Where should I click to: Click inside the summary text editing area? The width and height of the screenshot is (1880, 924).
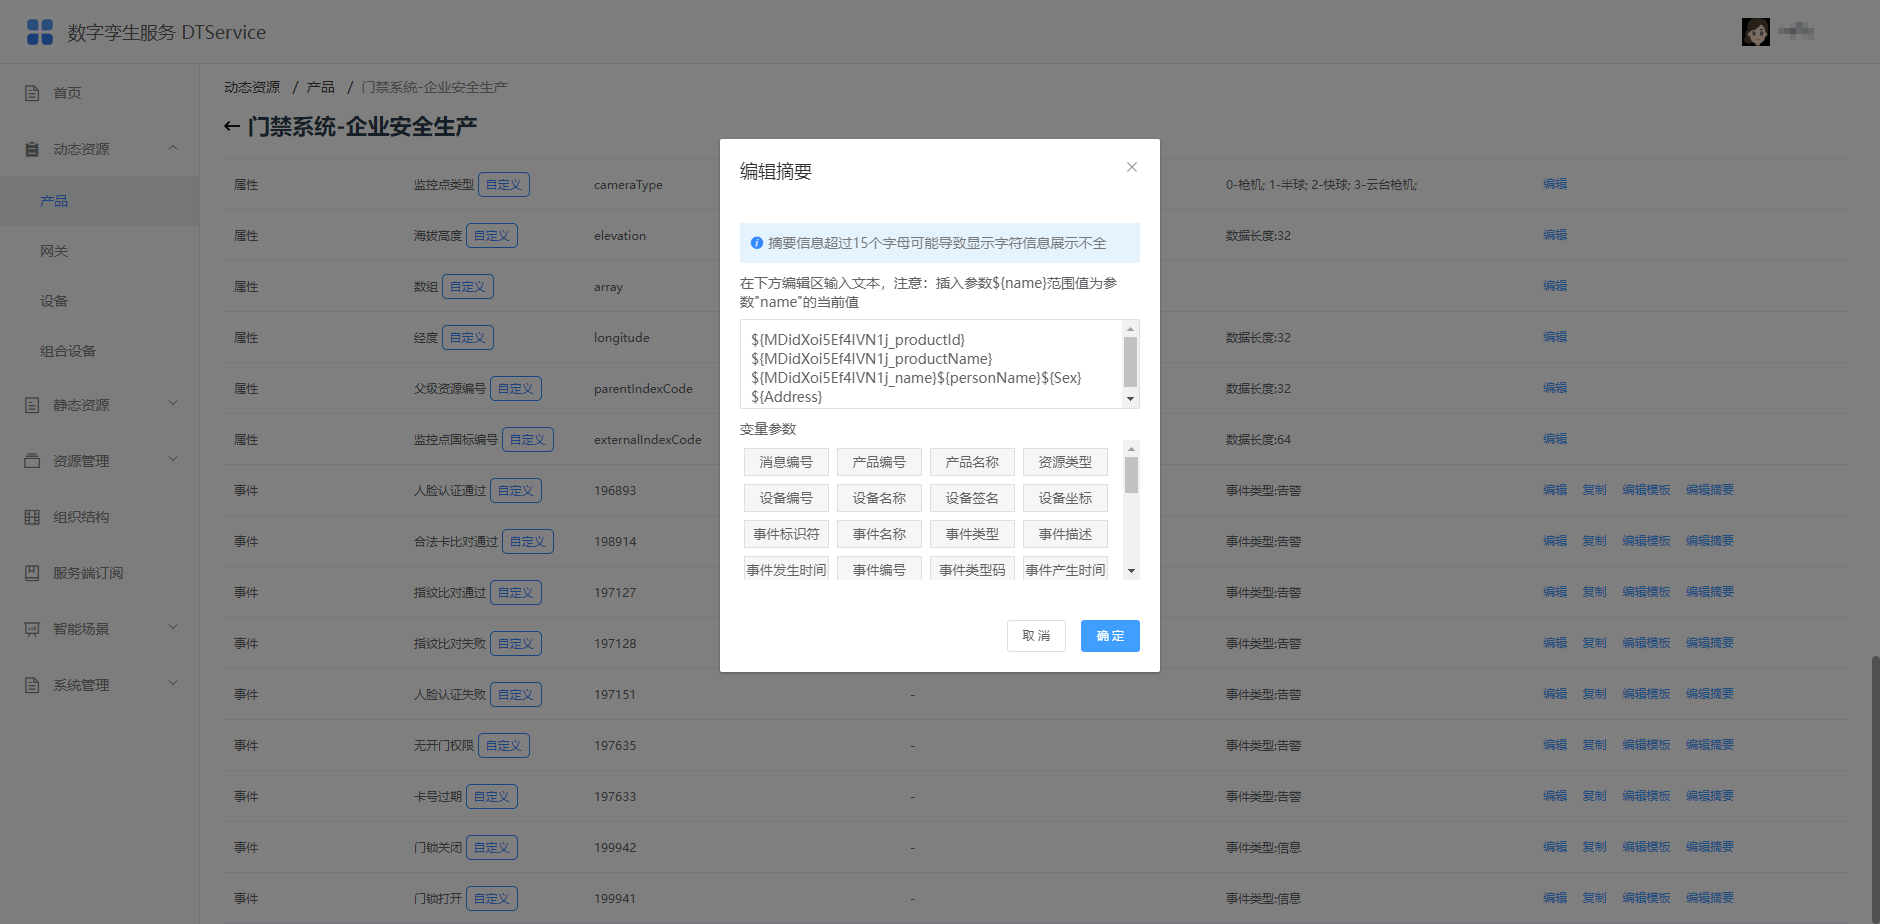(x=932, y=364)
